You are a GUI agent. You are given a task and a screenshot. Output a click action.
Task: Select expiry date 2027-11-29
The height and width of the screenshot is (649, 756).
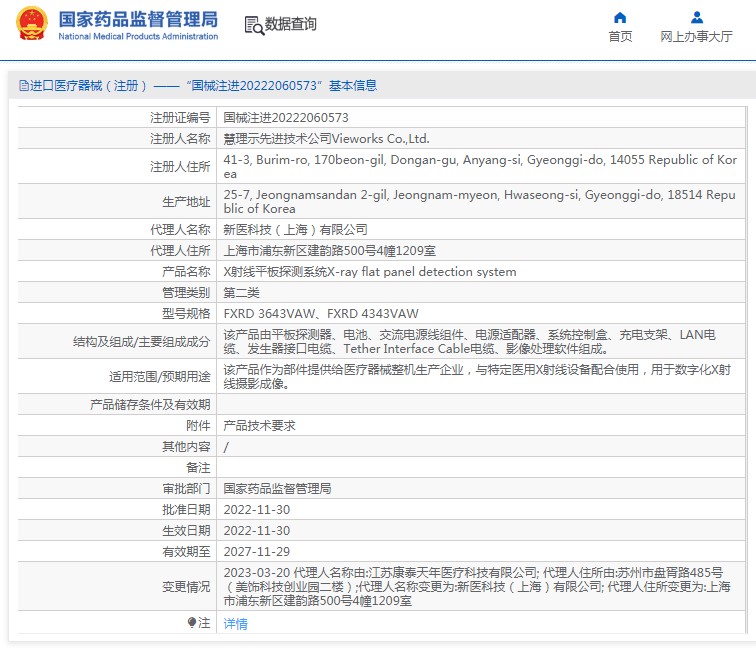(x=256, y=552)
